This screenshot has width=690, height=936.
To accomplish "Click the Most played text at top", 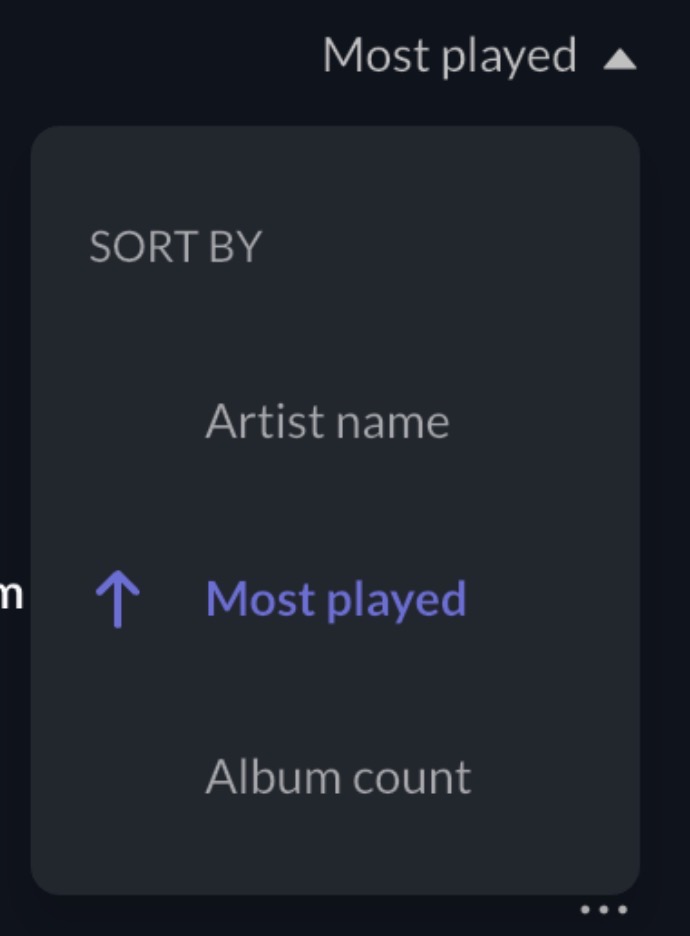I will pyautogui.click(x=449, y=56).
